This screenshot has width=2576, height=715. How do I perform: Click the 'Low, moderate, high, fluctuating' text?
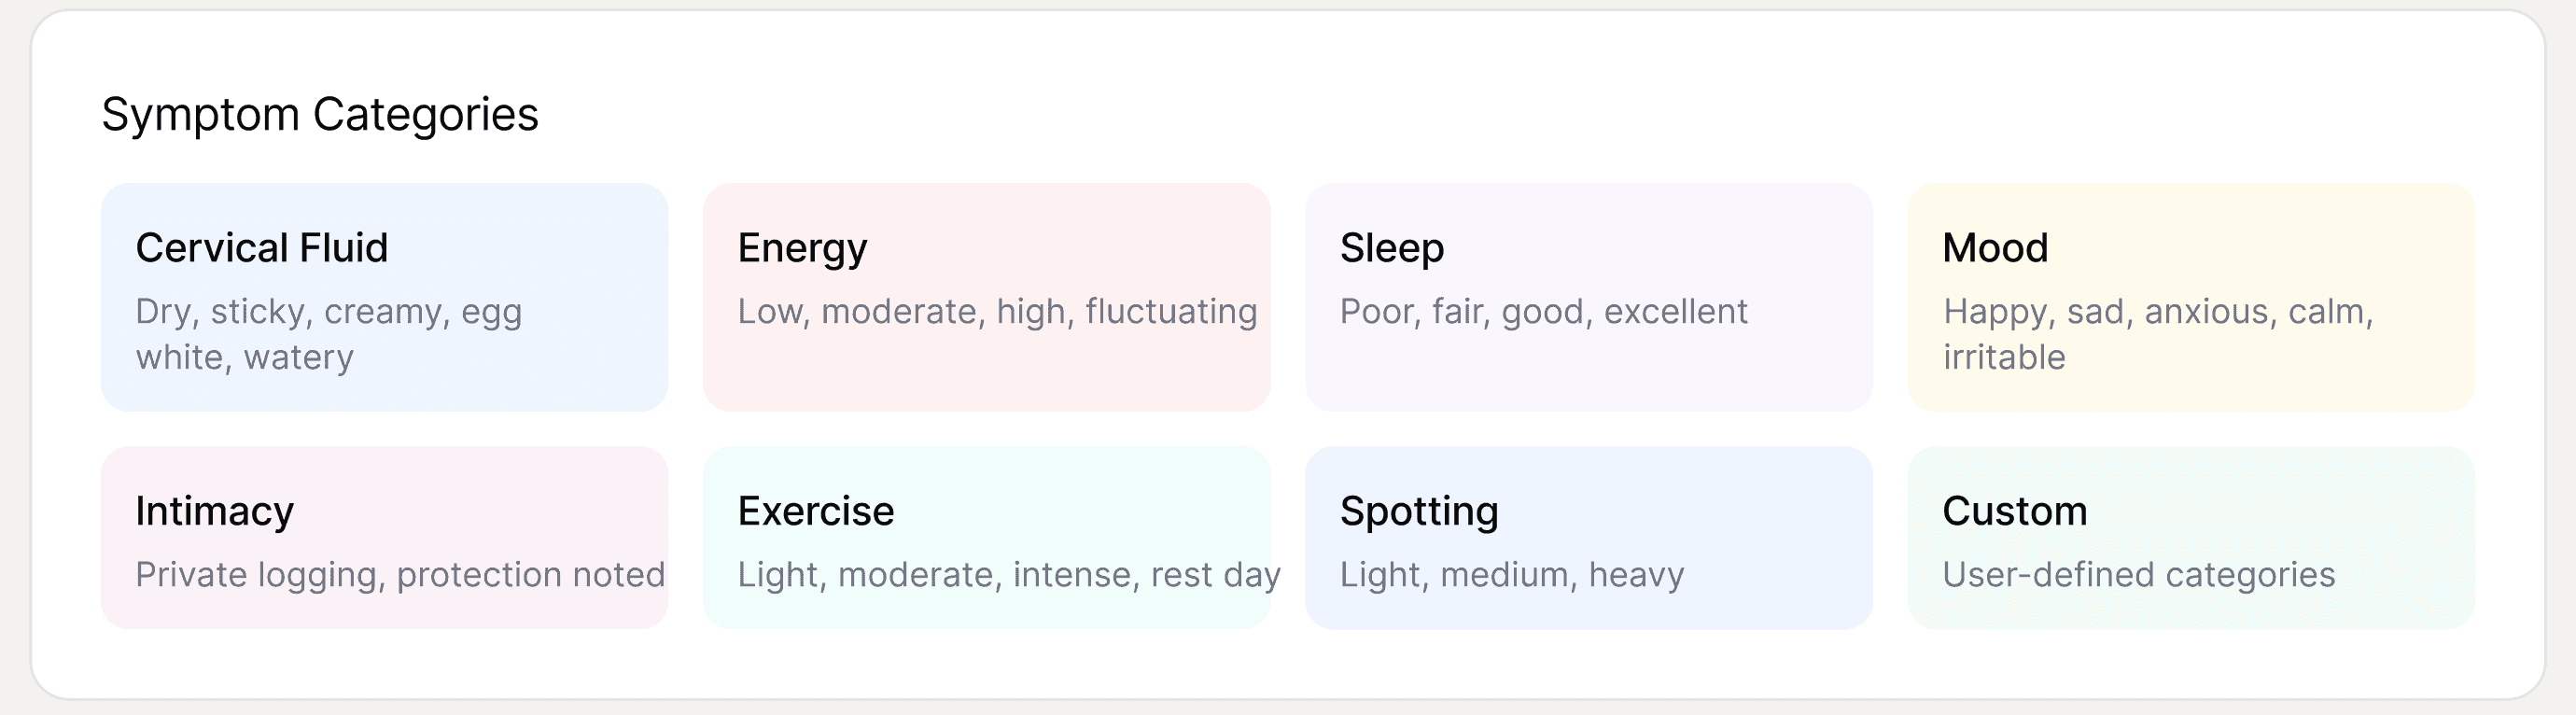[x=997, y=312]
